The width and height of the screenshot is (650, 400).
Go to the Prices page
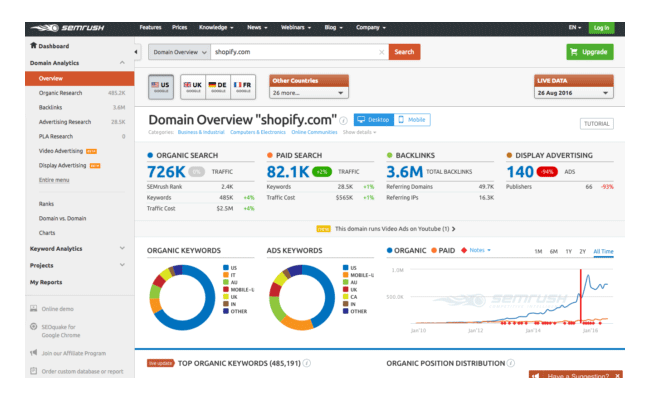click(x=179, y=27)
